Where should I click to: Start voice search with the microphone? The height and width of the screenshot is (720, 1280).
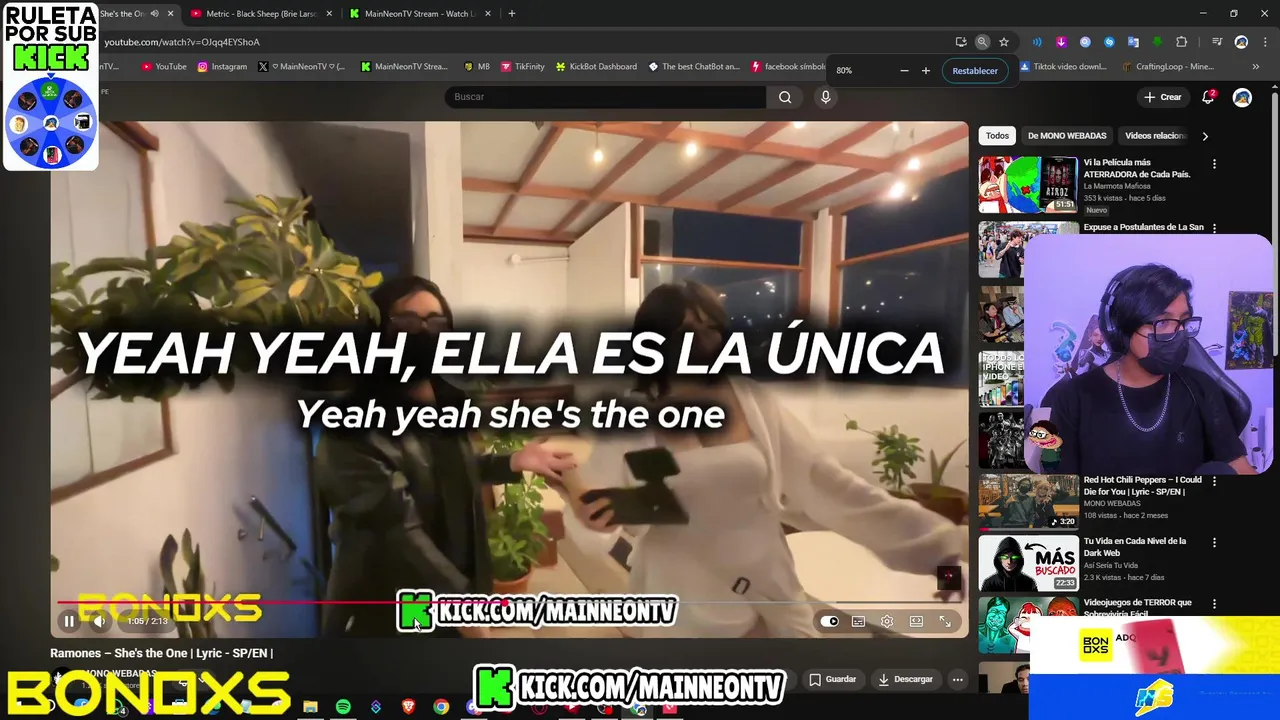click(x=825, y=97)
